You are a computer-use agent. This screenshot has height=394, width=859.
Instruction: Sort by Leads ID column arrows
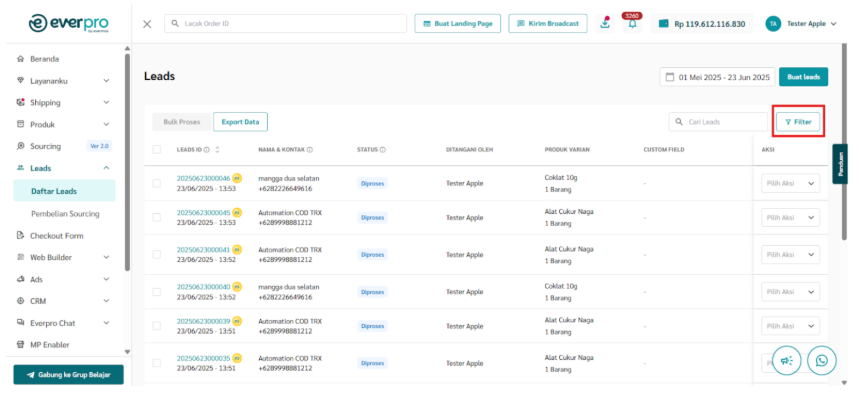coord(217,149)
